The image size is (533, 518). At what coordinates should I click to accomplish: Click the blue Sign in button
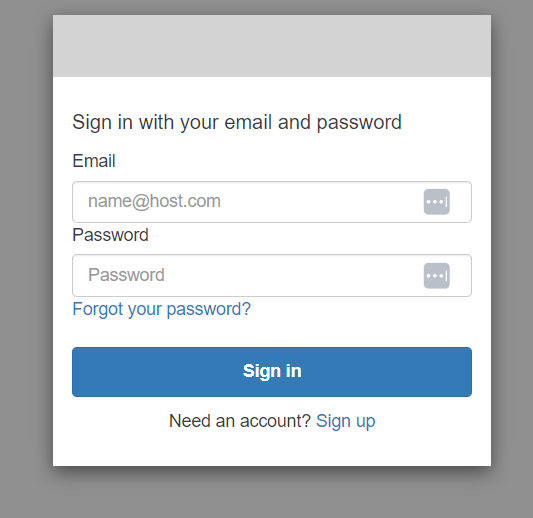pos(272,372)
